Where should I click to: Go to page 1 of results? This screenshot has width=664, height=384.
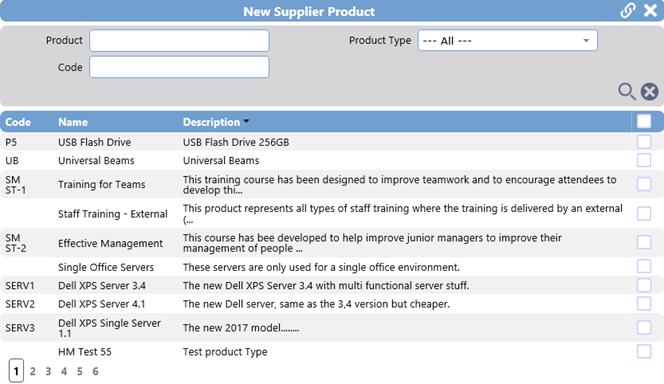click(x=16, y=371)
